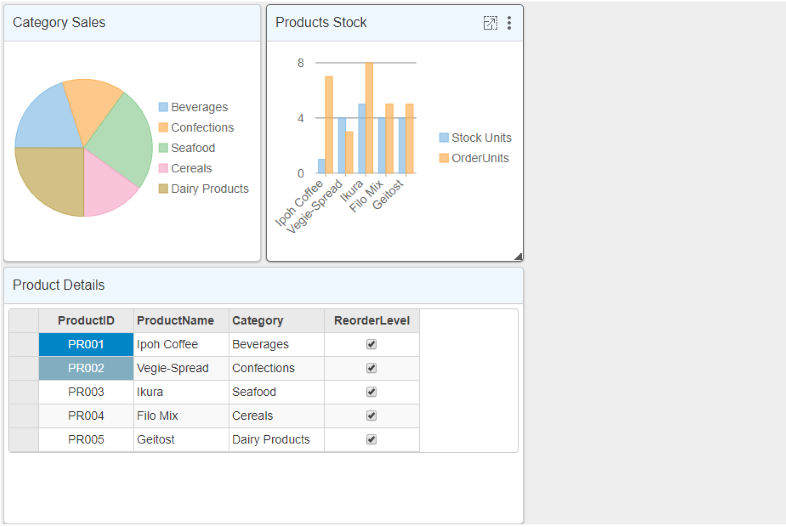
Task: Click the Beverages legend color icon
Action: 163,108
